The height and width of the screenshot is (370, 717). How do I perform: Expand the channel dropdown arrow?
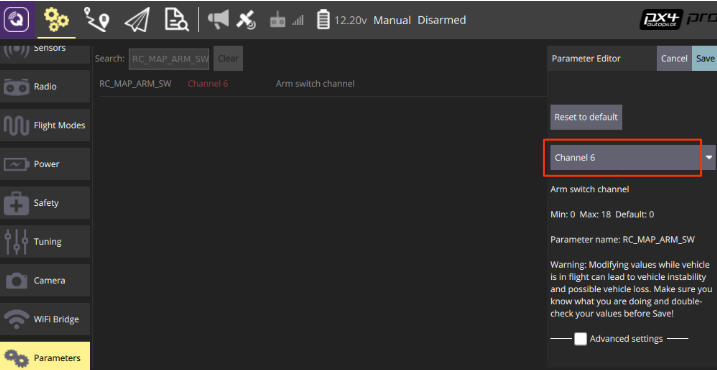tap(709, 157)
